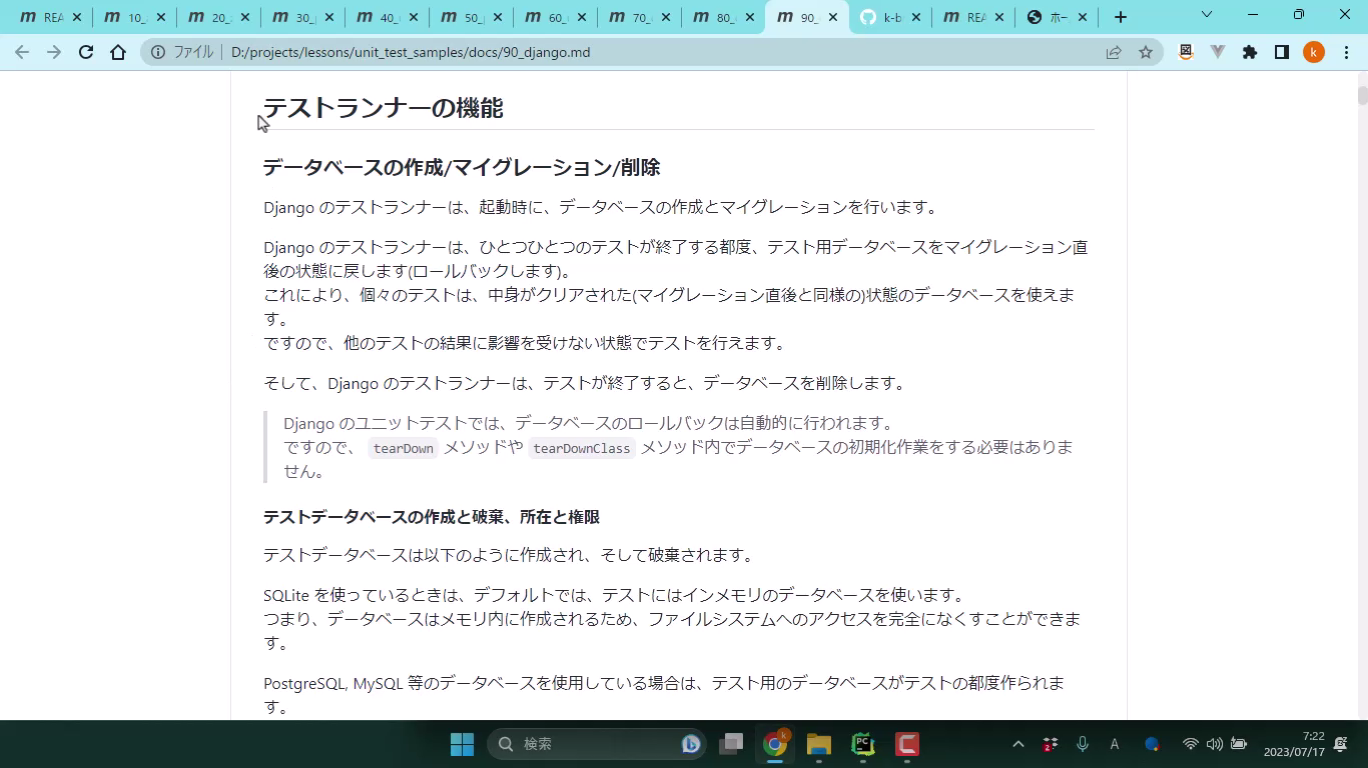Screen dimensions: 1368x768
Task: Go back to the previous page
Action: coord(22,52)
